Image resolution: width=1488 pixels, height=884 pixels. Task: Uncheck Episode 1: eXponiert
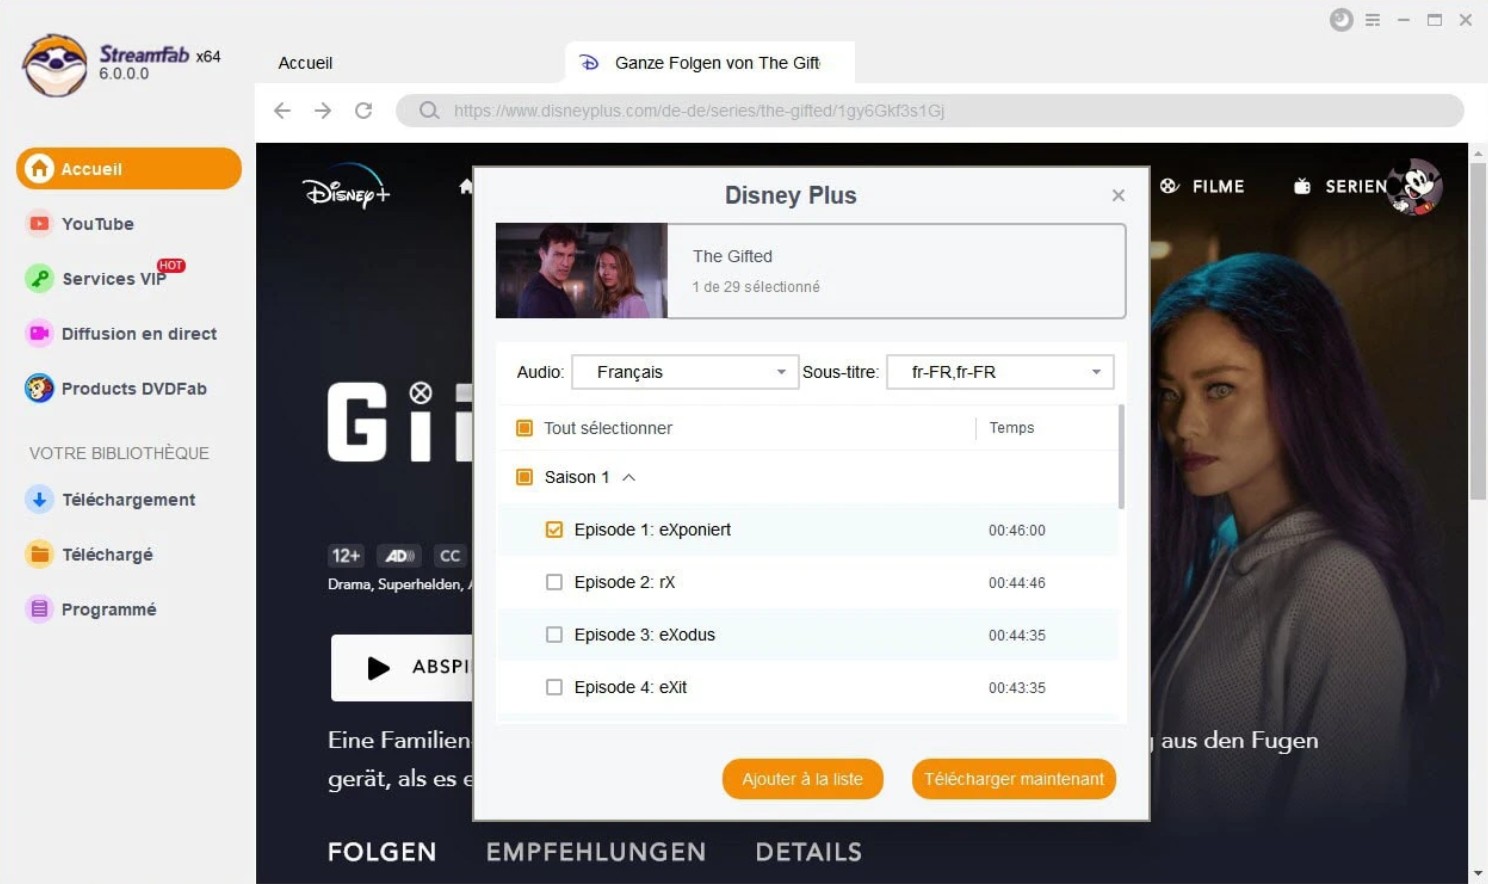554,530
